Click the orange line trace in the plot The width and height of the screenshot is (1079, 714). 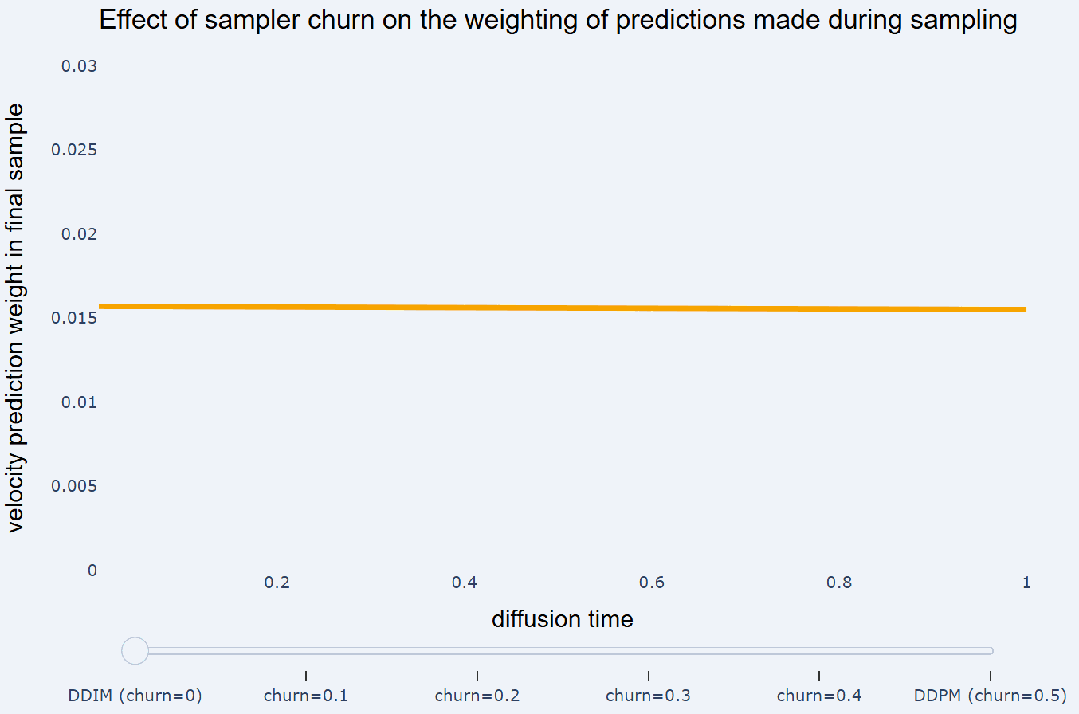click(x=562, y=307)
